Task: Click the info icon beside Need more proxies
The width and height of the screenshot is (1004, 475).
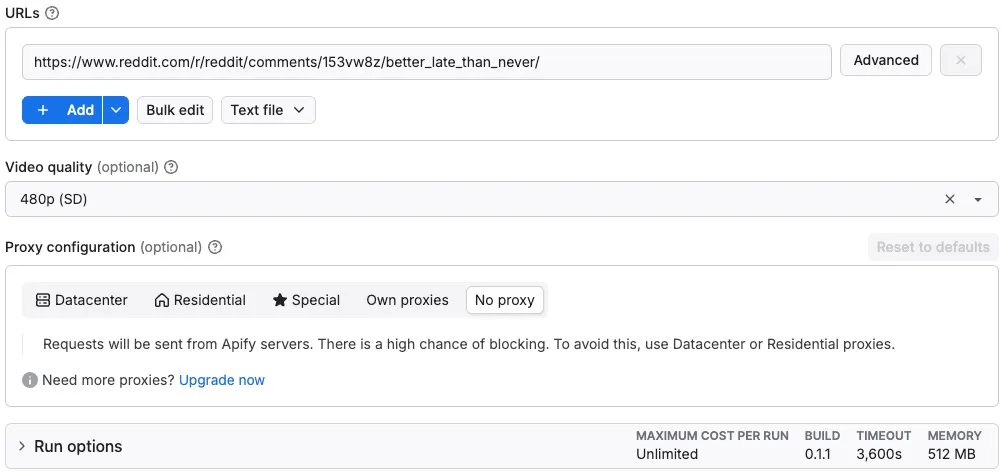Action: (x=29, y=380)
